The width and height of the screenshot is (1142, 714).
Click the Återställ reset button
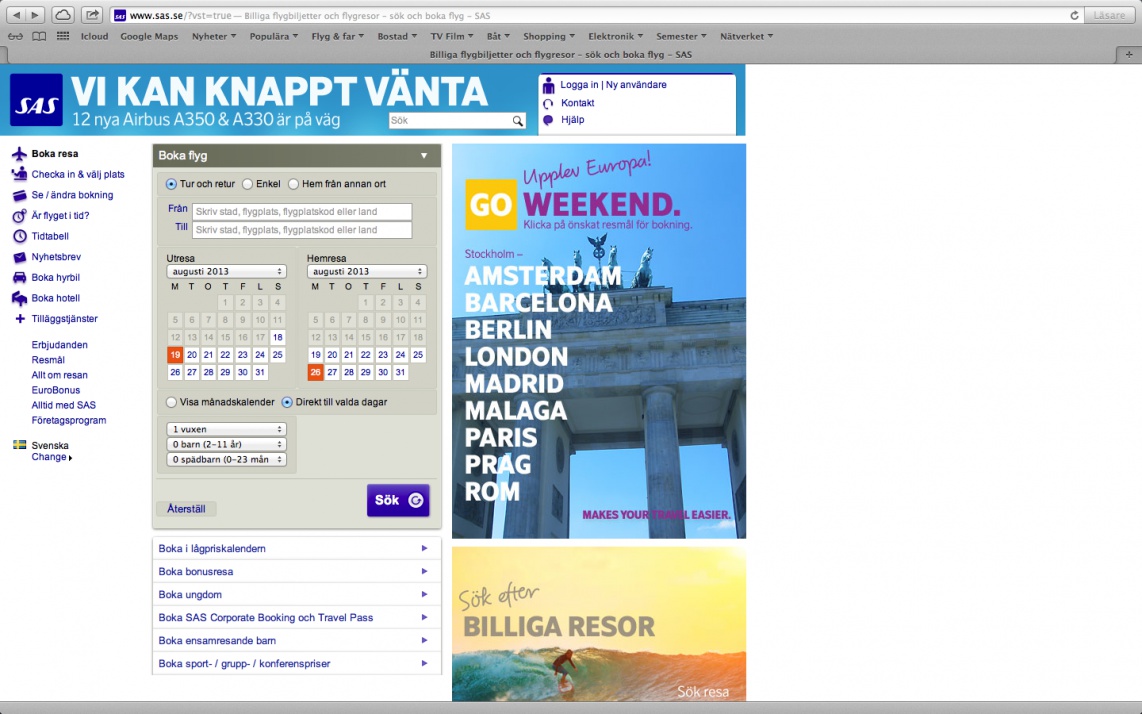[x=186, y=509]
